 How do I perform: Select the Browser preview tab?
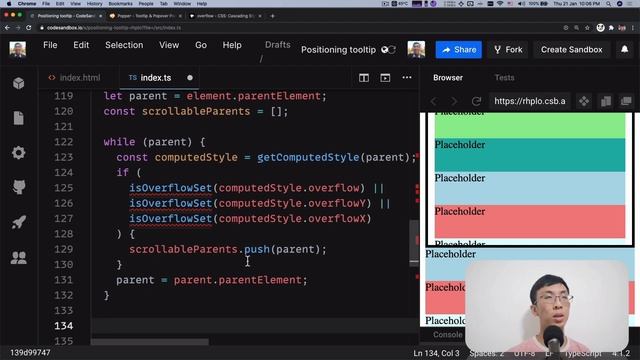pyautogui.click(x=448, y=78)
